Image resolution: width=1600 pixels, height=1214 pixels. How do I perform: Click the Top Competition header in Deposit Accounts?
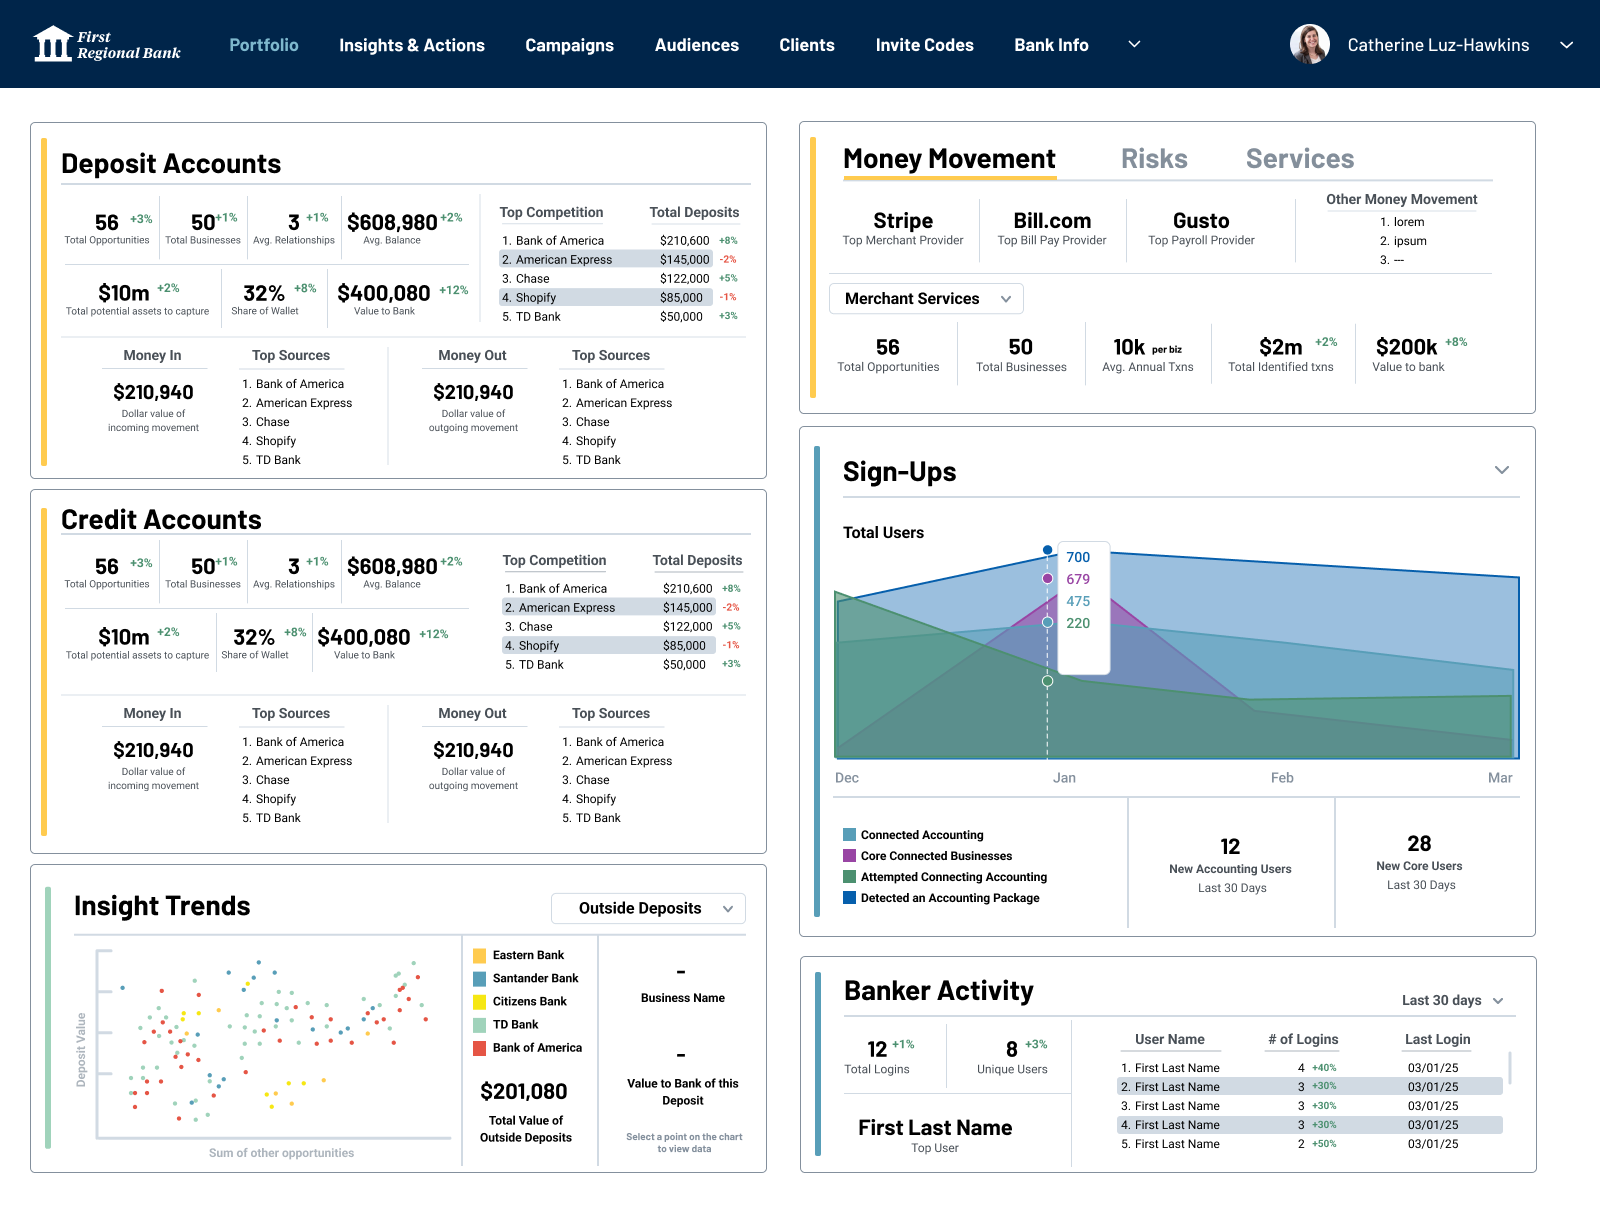click(551, 212)
